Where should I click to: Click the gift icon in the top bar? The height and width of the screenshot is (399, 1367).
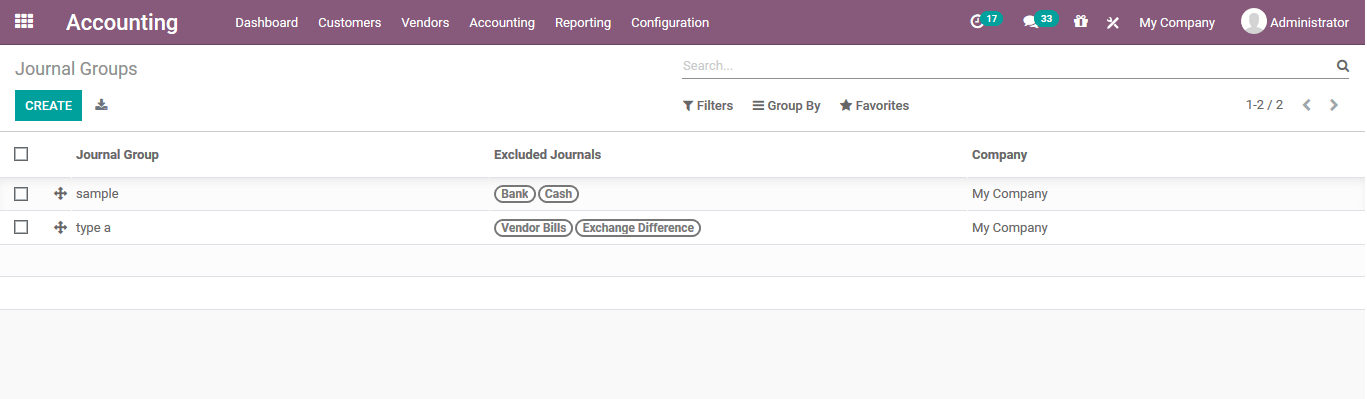tap(1081, 21)
